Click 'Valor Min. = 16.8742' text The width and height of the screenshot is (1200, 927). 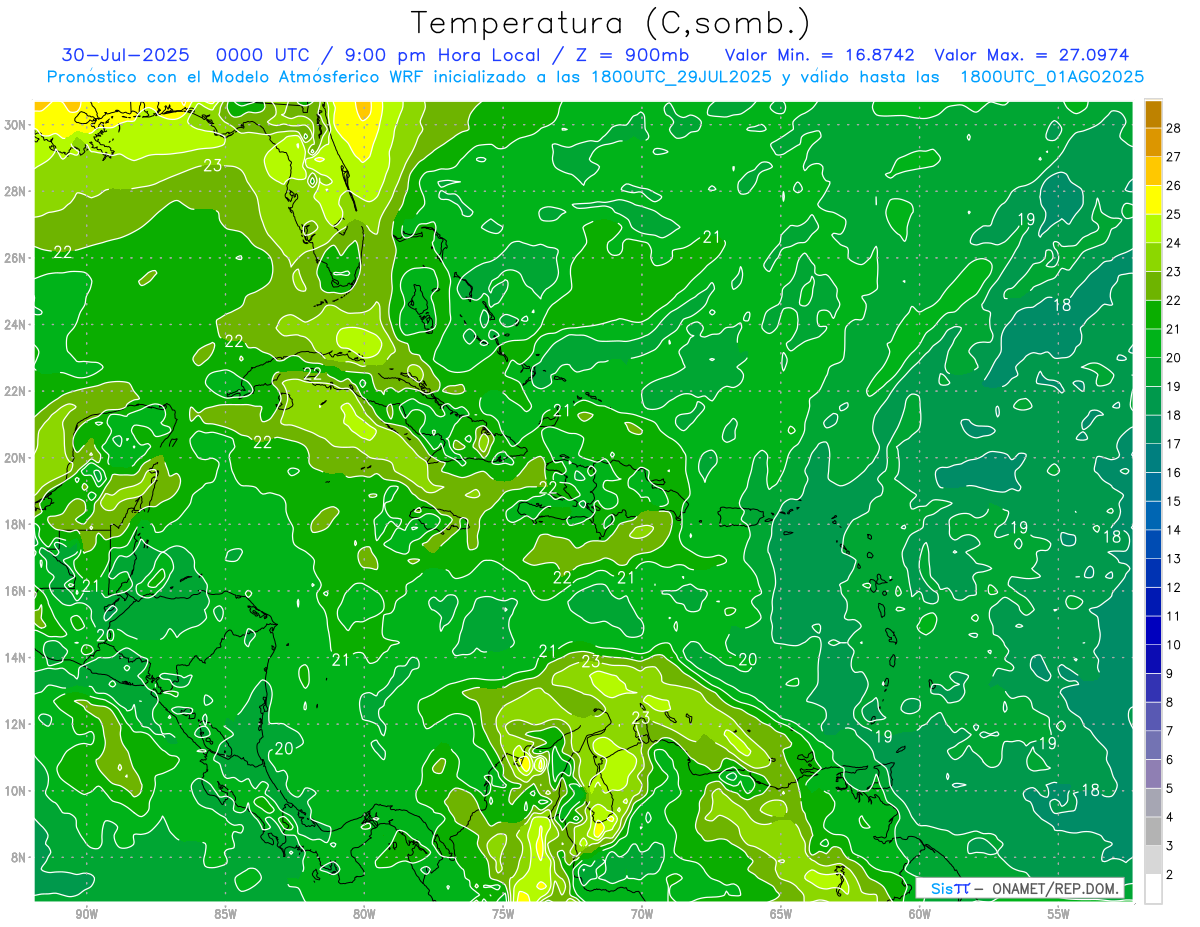tap(820, 55)
